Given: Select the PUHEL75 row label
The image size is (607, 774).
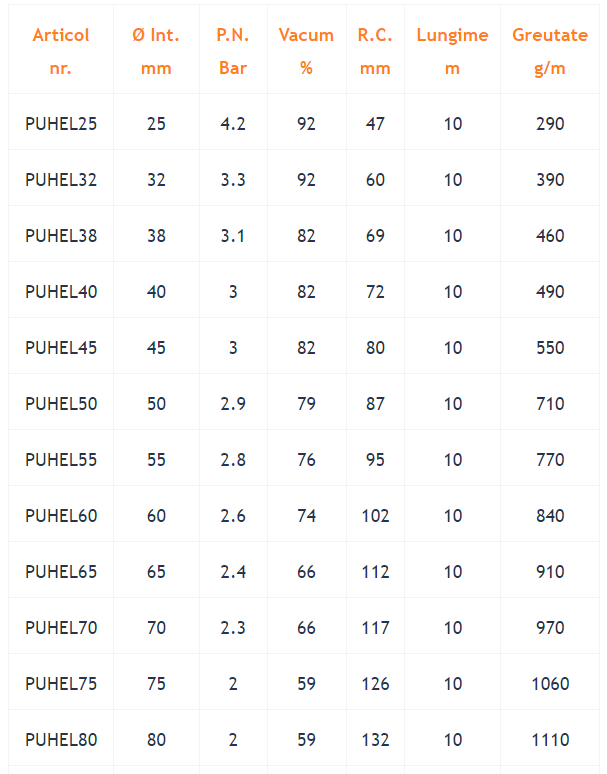Looking at the screenshot, I should (x=61, y=684).
